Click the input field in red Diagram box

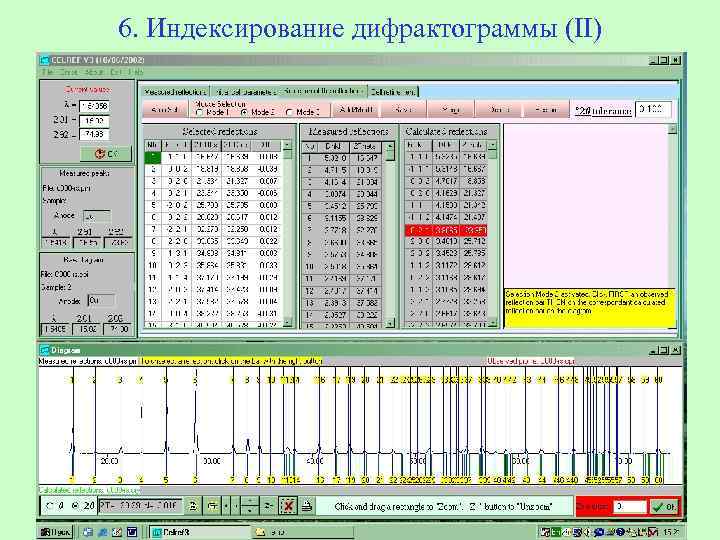631,506
